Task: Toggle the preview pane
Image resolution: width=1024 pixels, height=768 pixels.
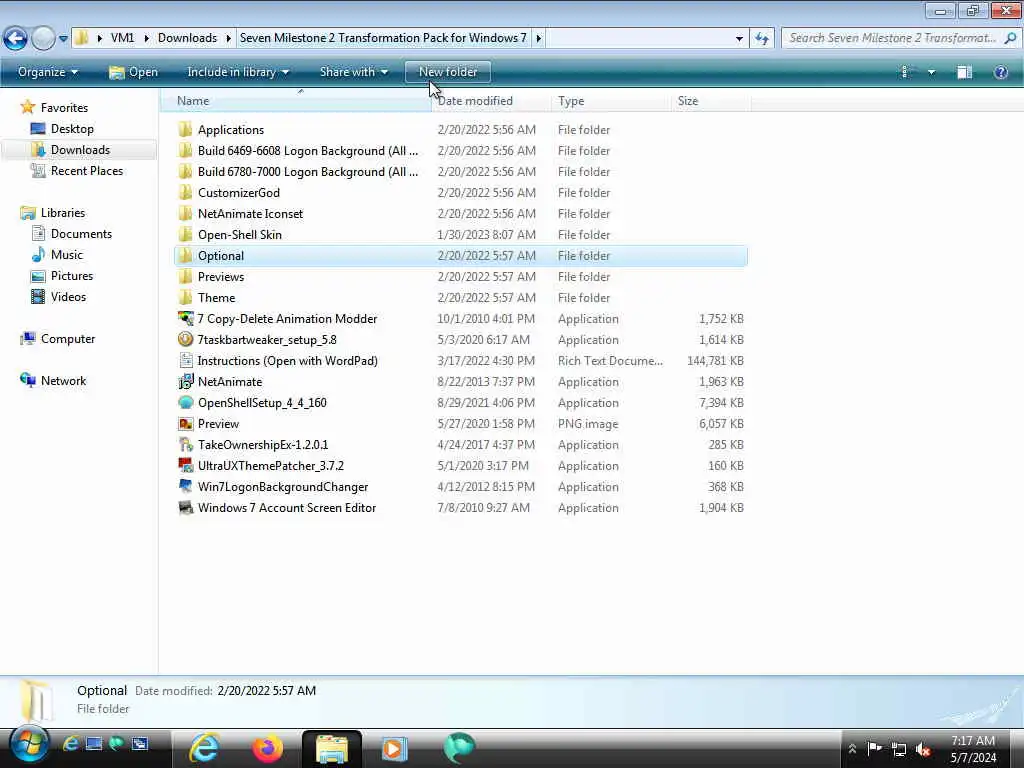Action: click(965, 72)
